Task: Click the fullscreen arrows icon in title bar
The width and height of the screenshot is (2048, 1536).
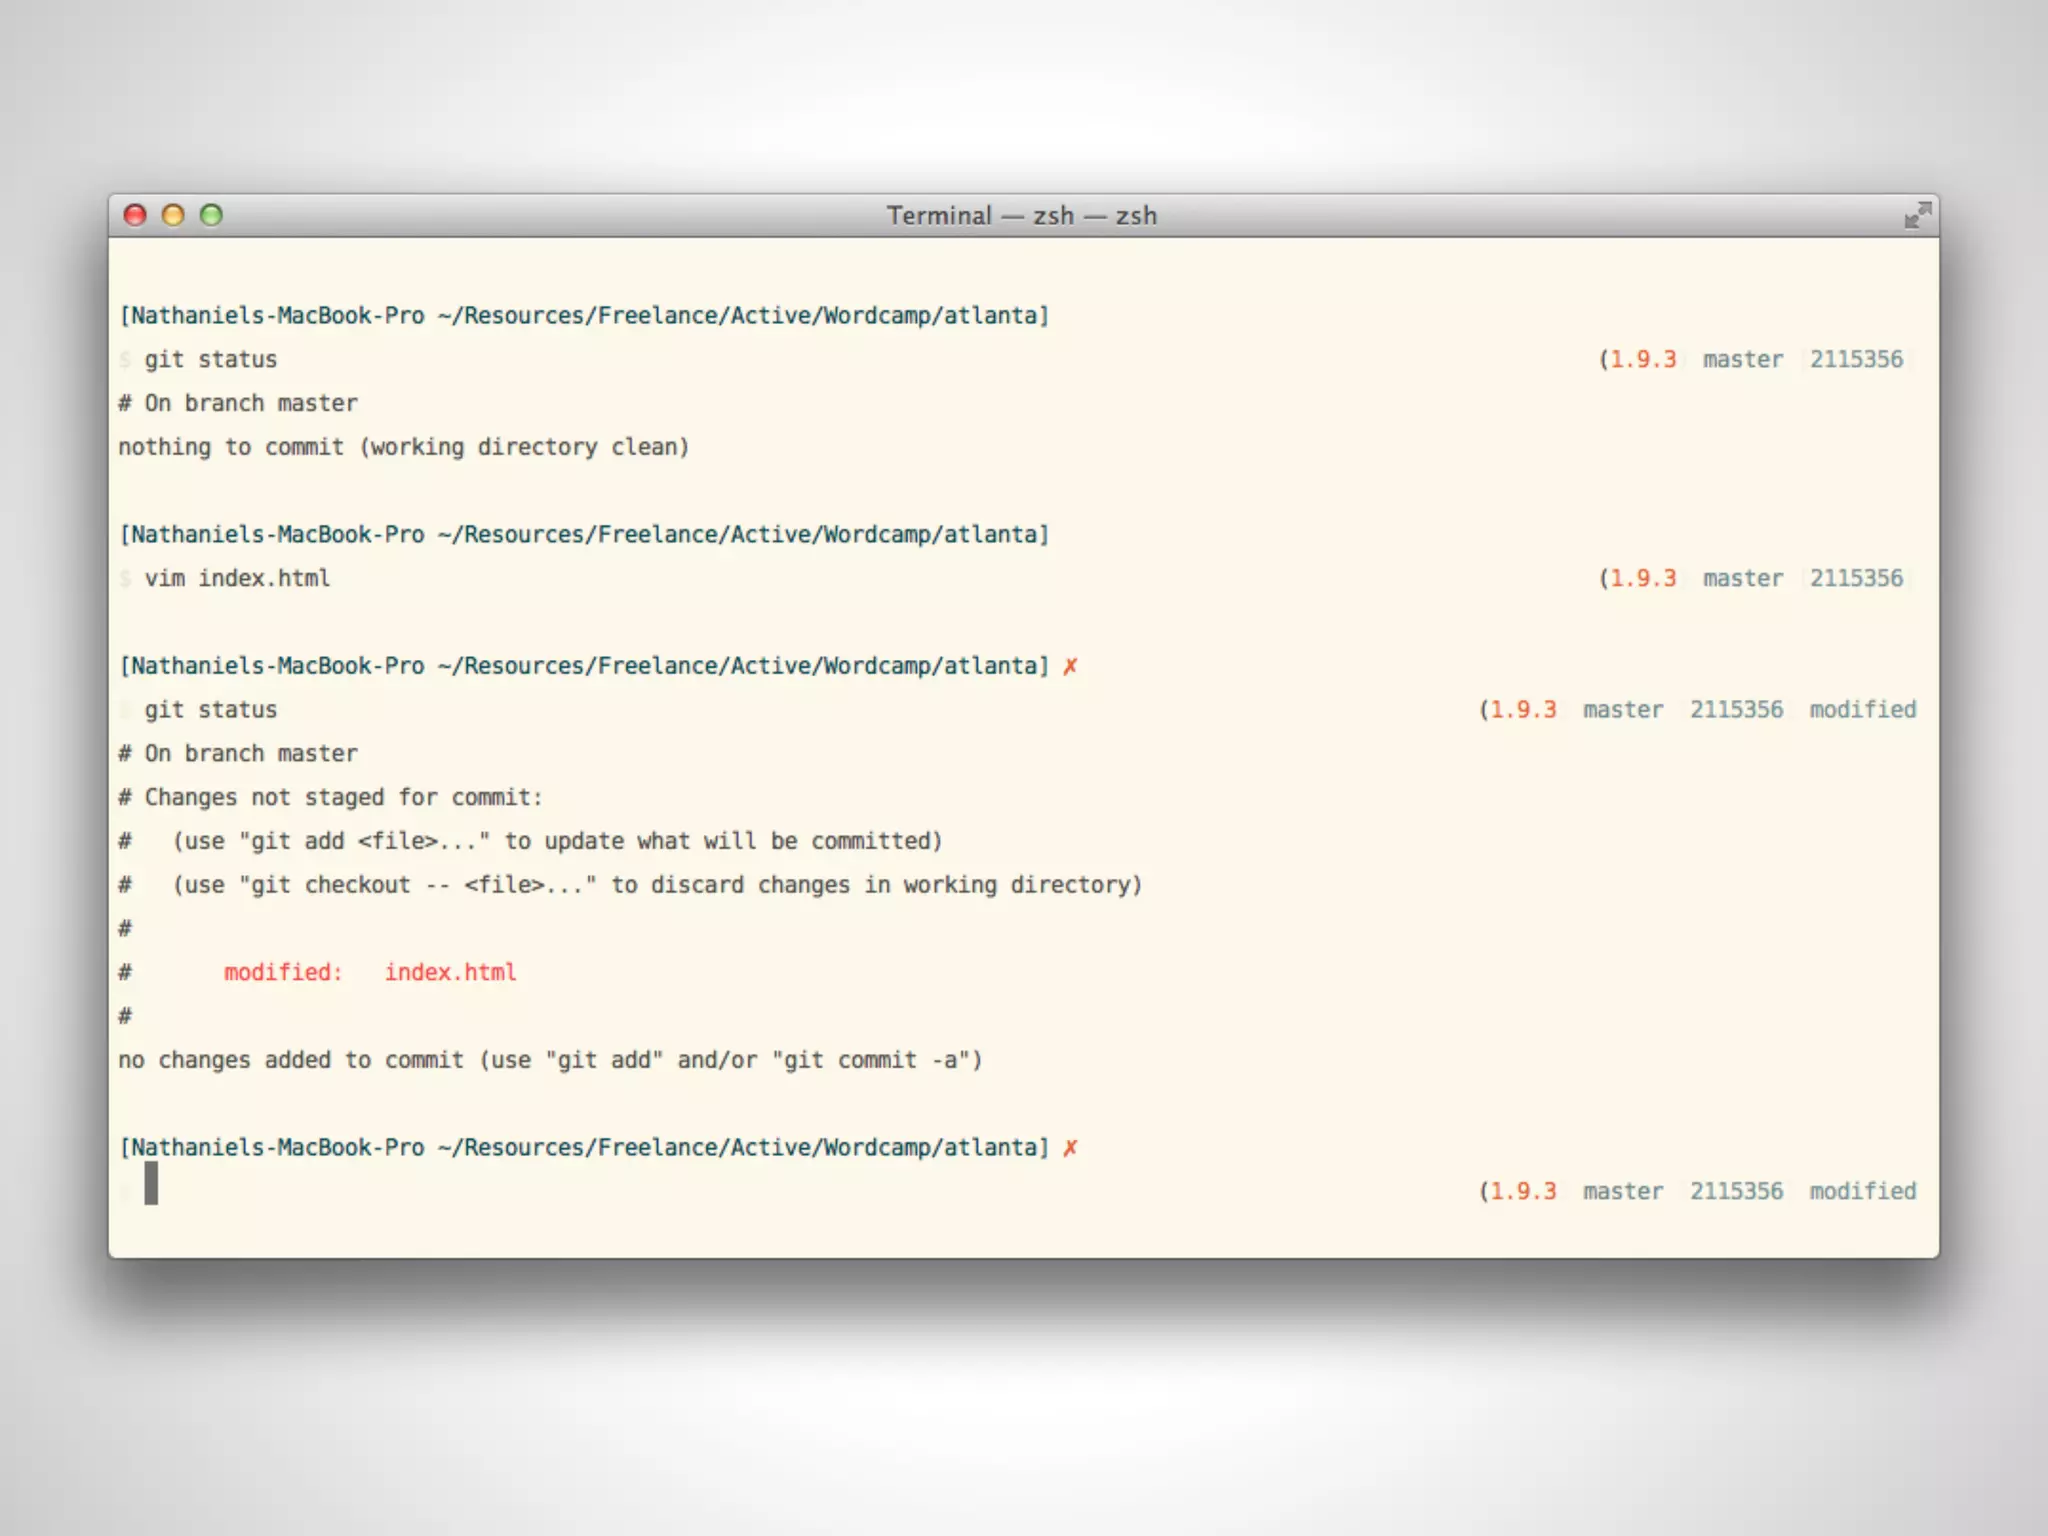Action: (x=1916, y=215)
